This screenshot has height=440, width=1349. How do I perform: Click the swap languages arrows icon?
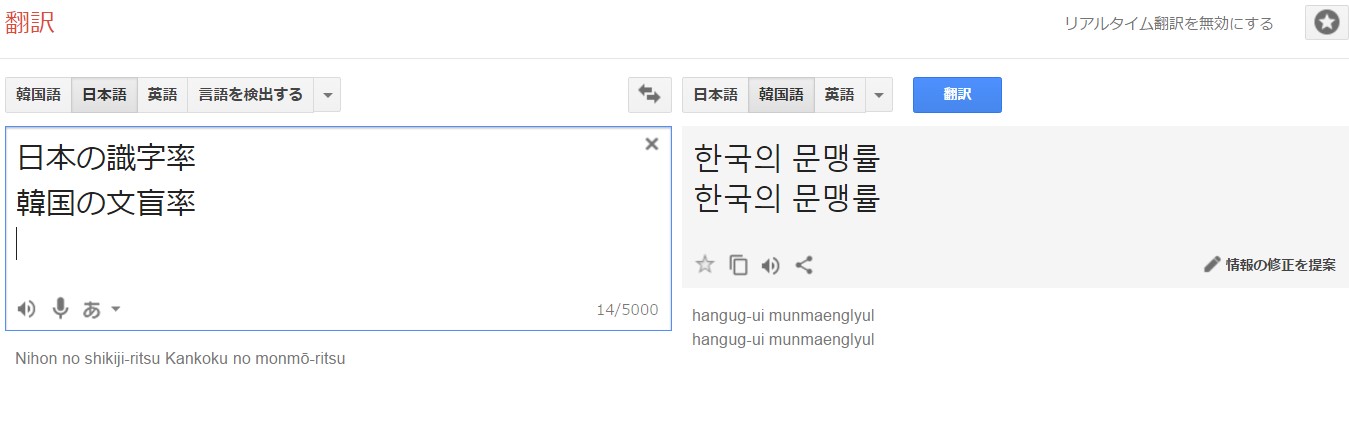point(649,95)
